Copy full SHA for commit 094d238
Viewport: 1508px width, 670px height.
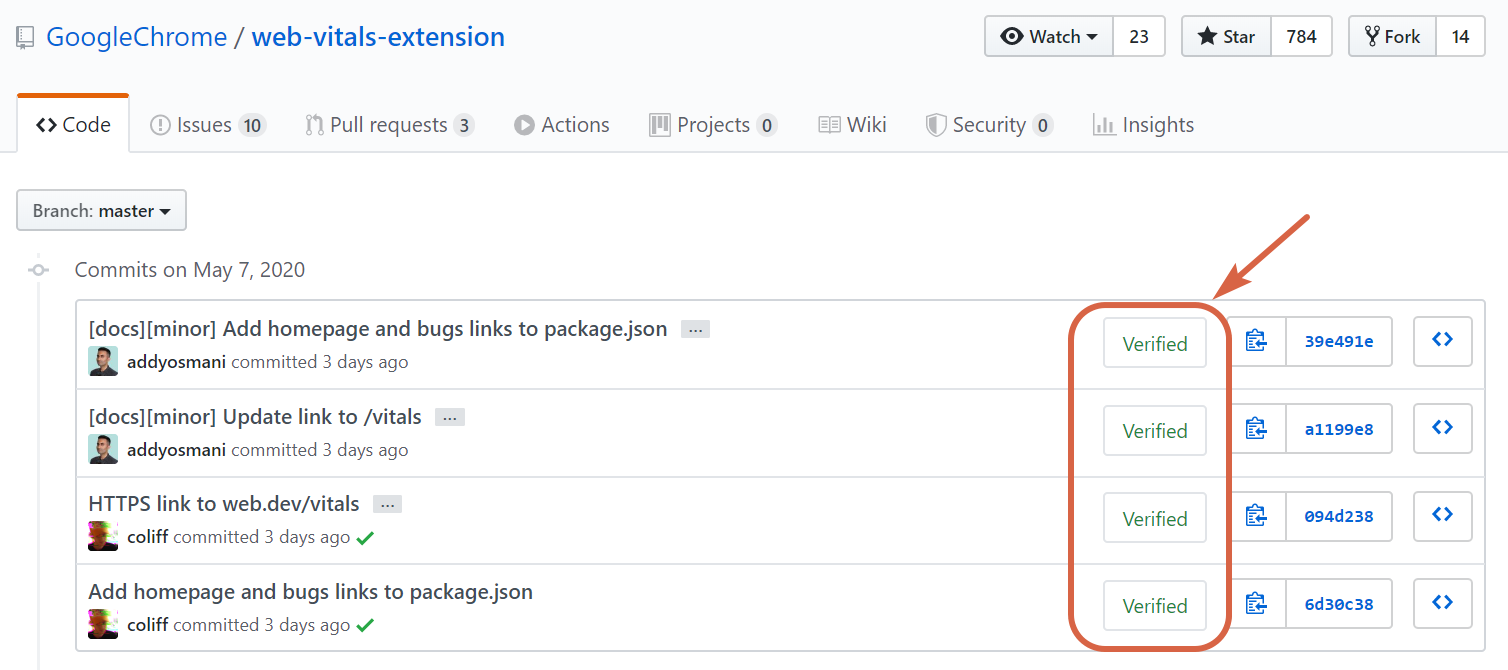pos(1257,516)
